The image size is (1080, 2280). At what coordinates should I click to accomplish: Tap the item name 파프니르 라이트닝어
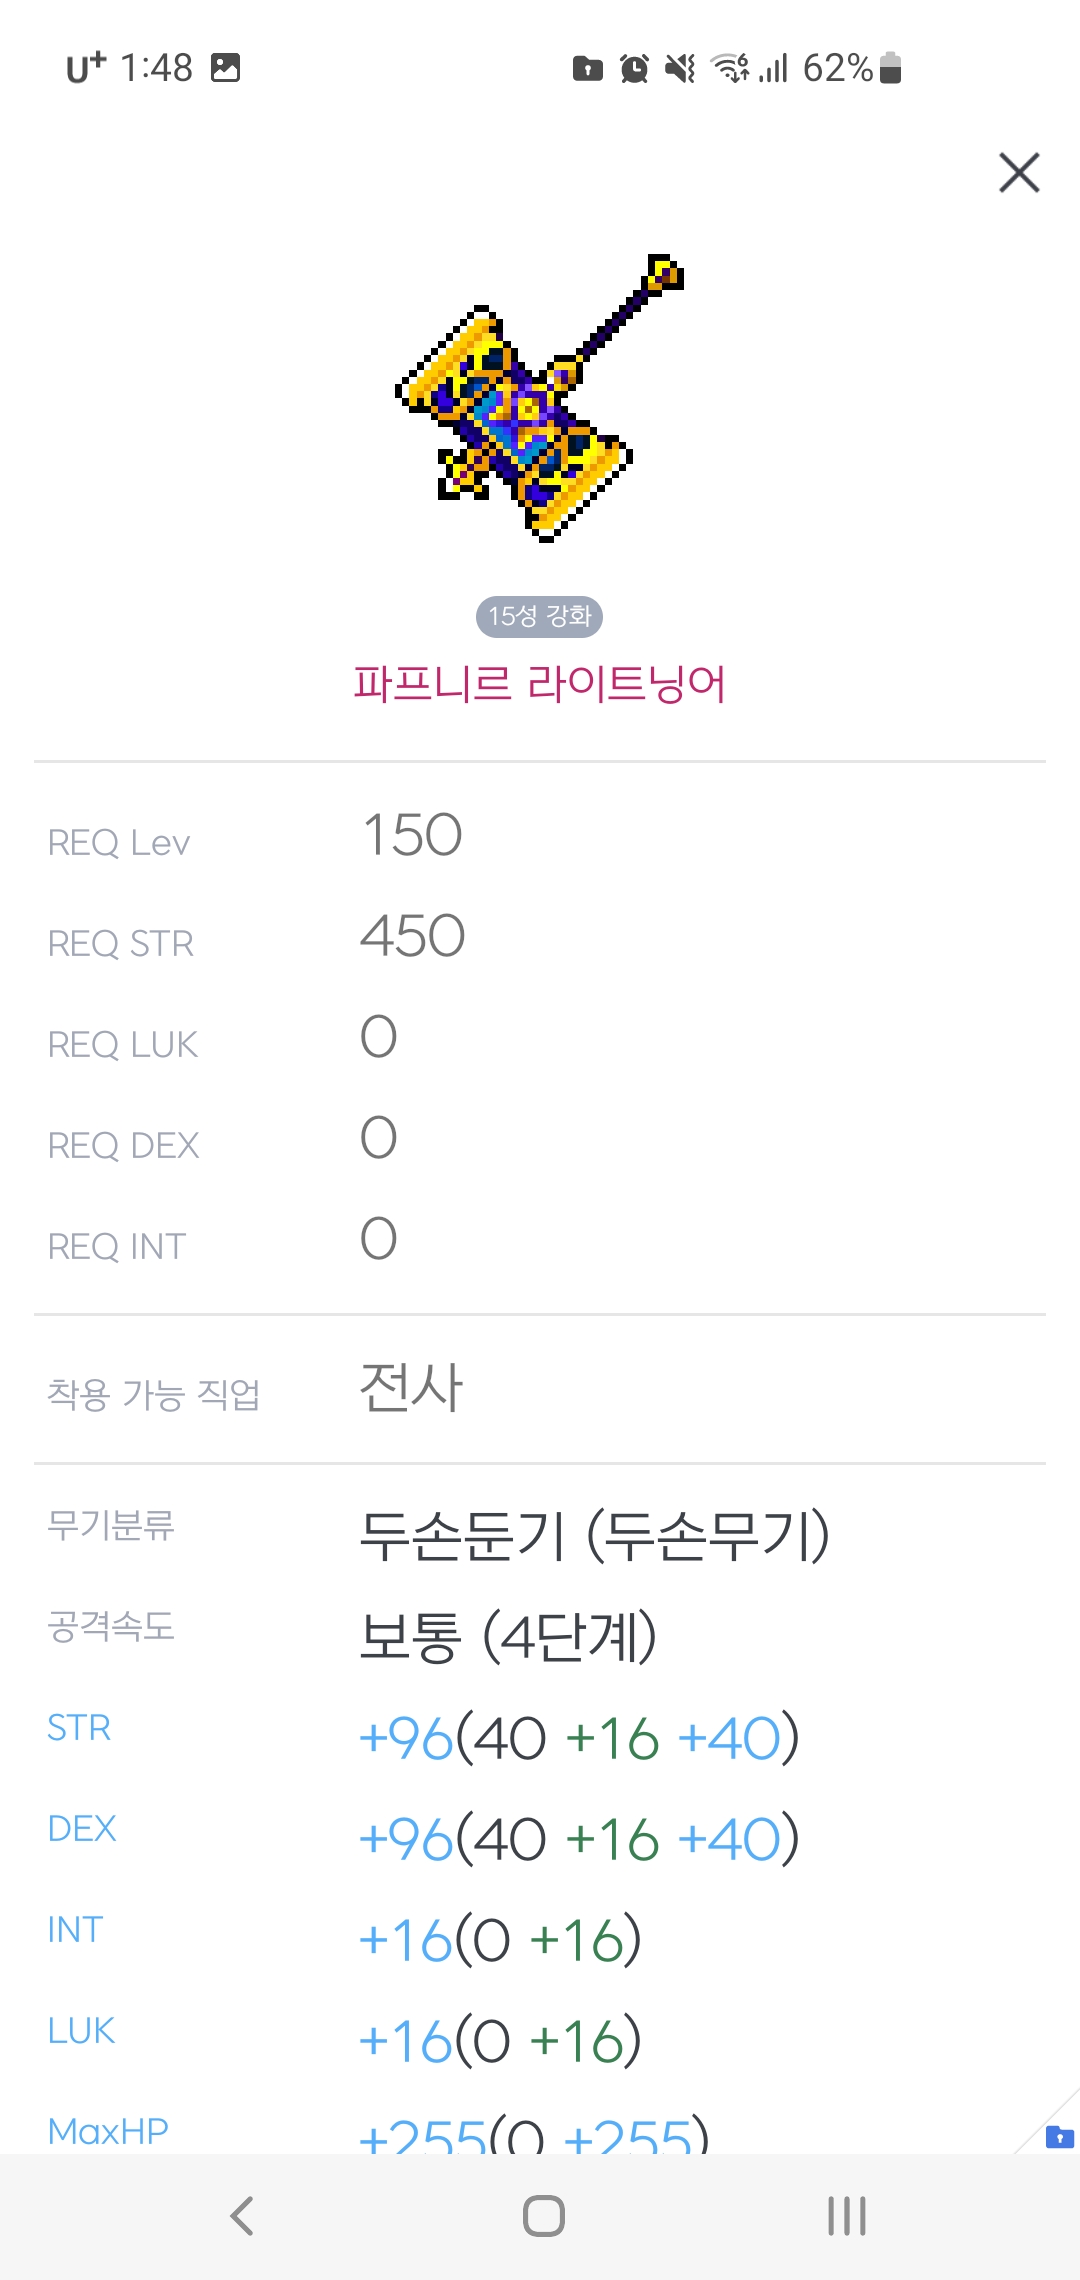point(539,685)
